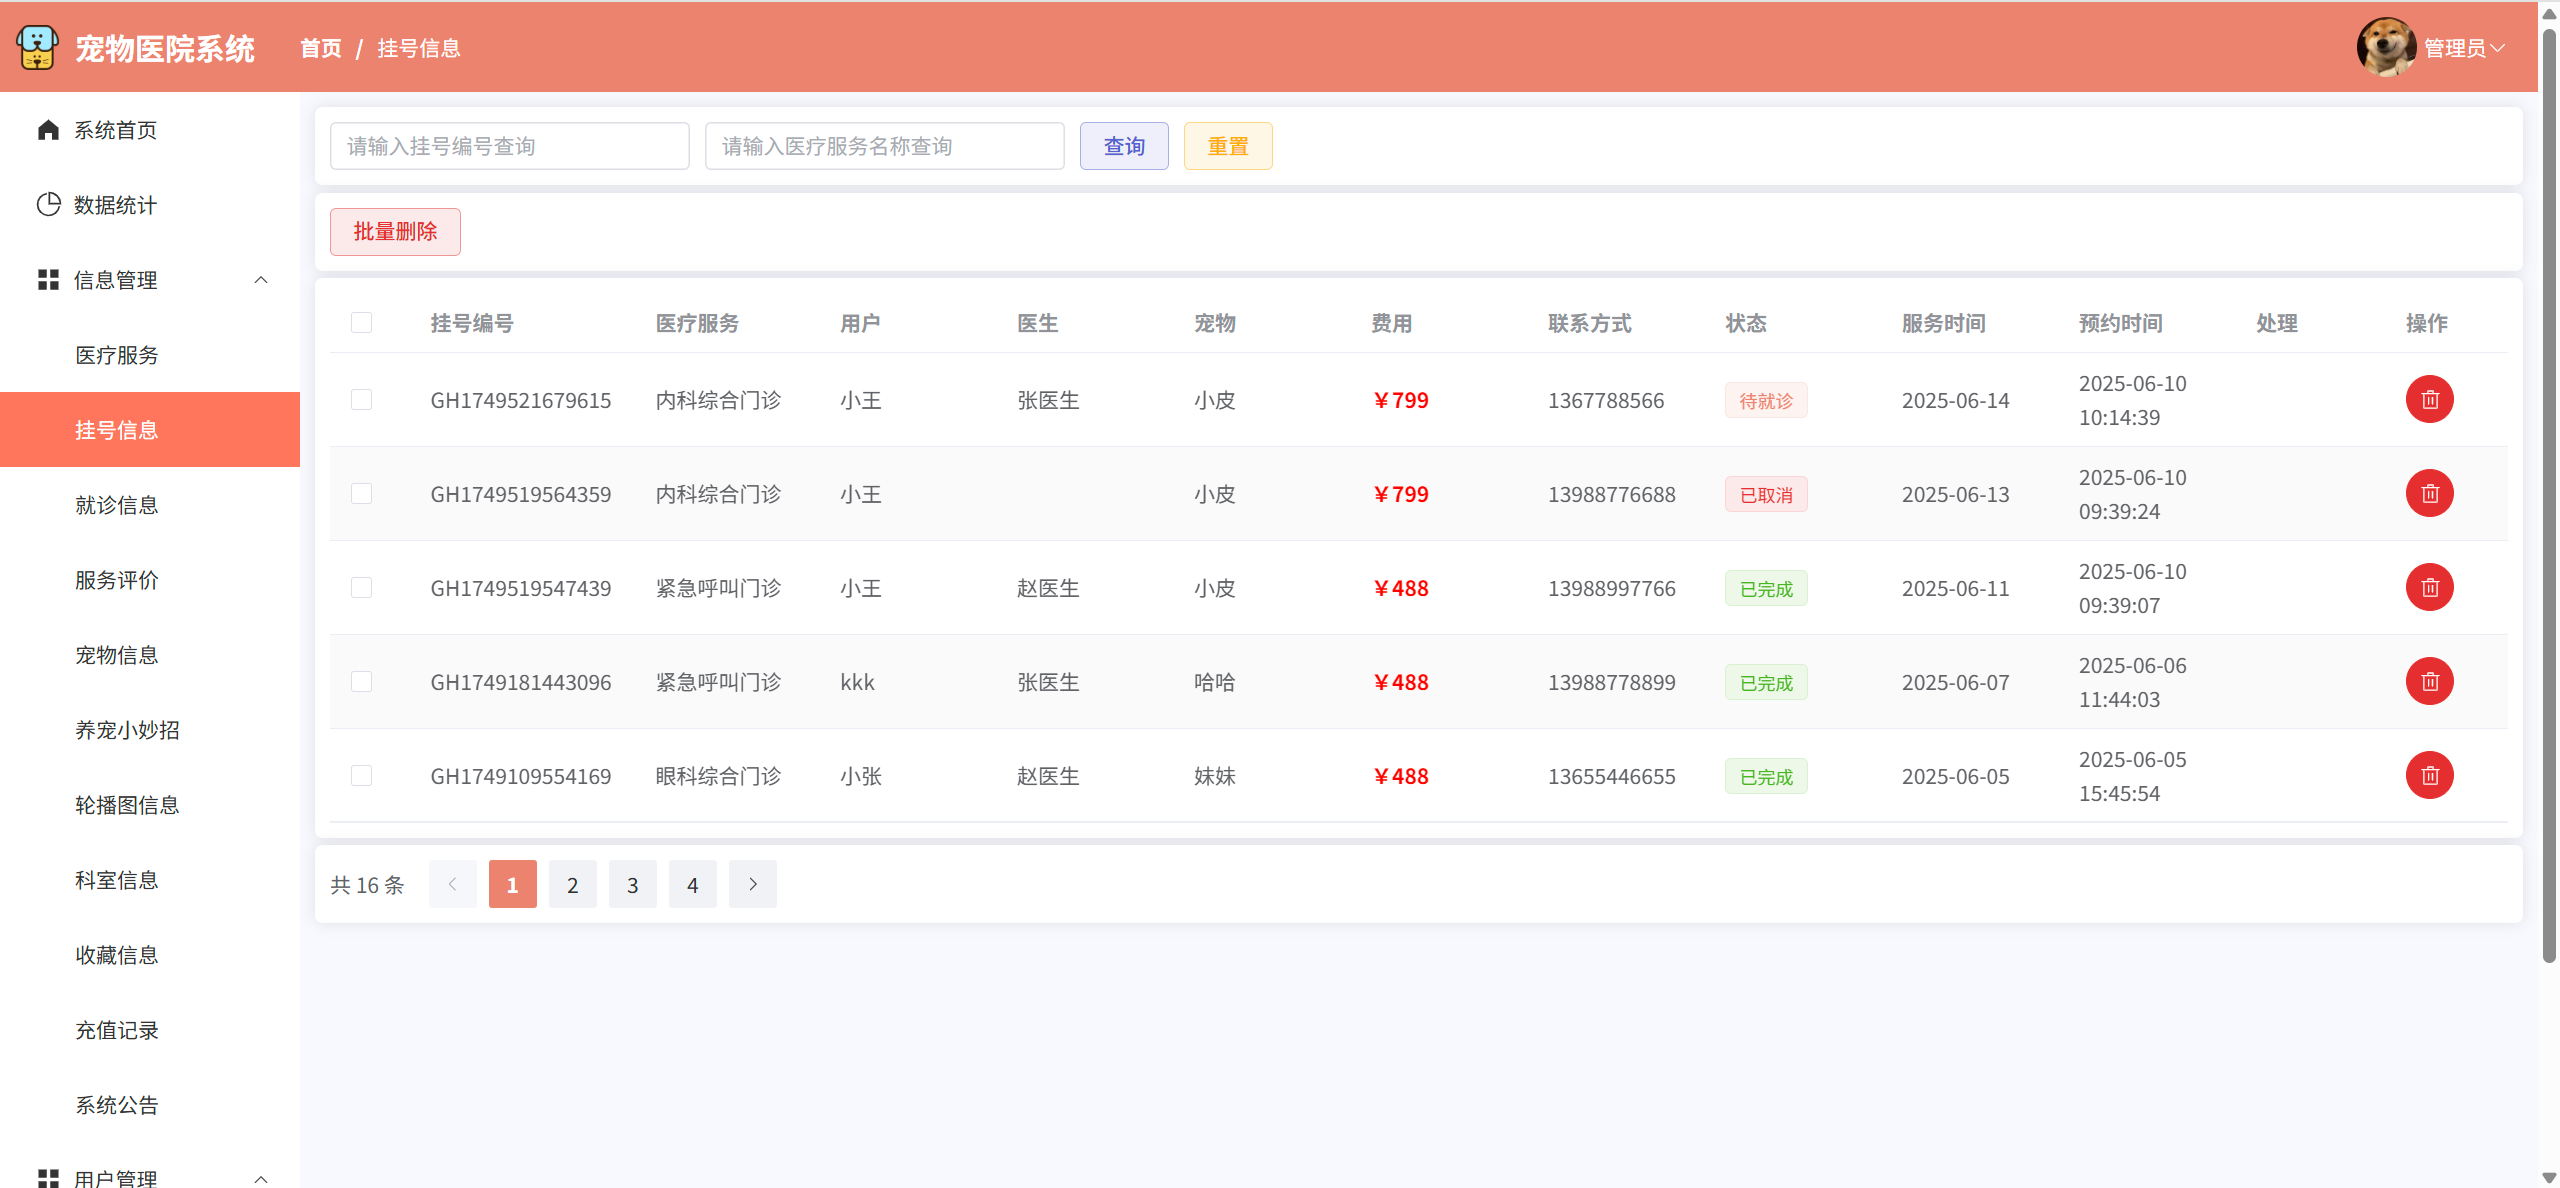
Task: Click the 查询 search button
Action: 1123,147
